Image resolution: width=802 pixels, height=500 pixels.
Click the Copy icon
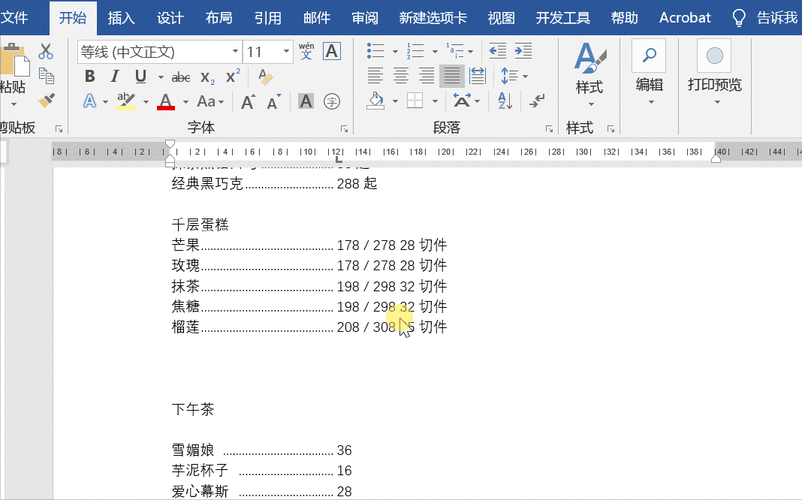[x=46, y=76]
